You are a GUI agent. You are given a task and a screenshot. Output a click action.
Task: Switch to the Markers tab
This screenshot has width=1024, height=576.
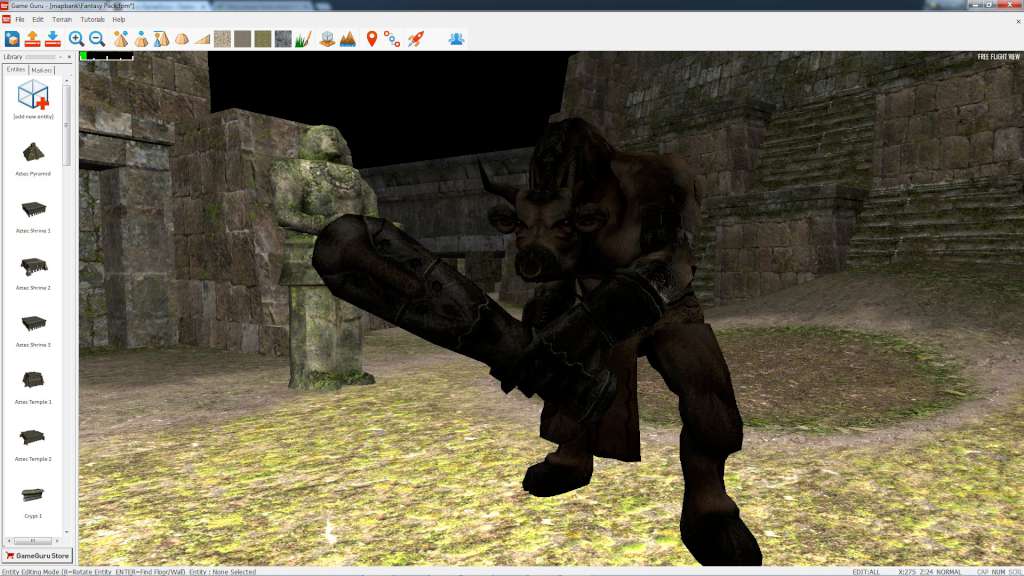(x=44, y=70)
